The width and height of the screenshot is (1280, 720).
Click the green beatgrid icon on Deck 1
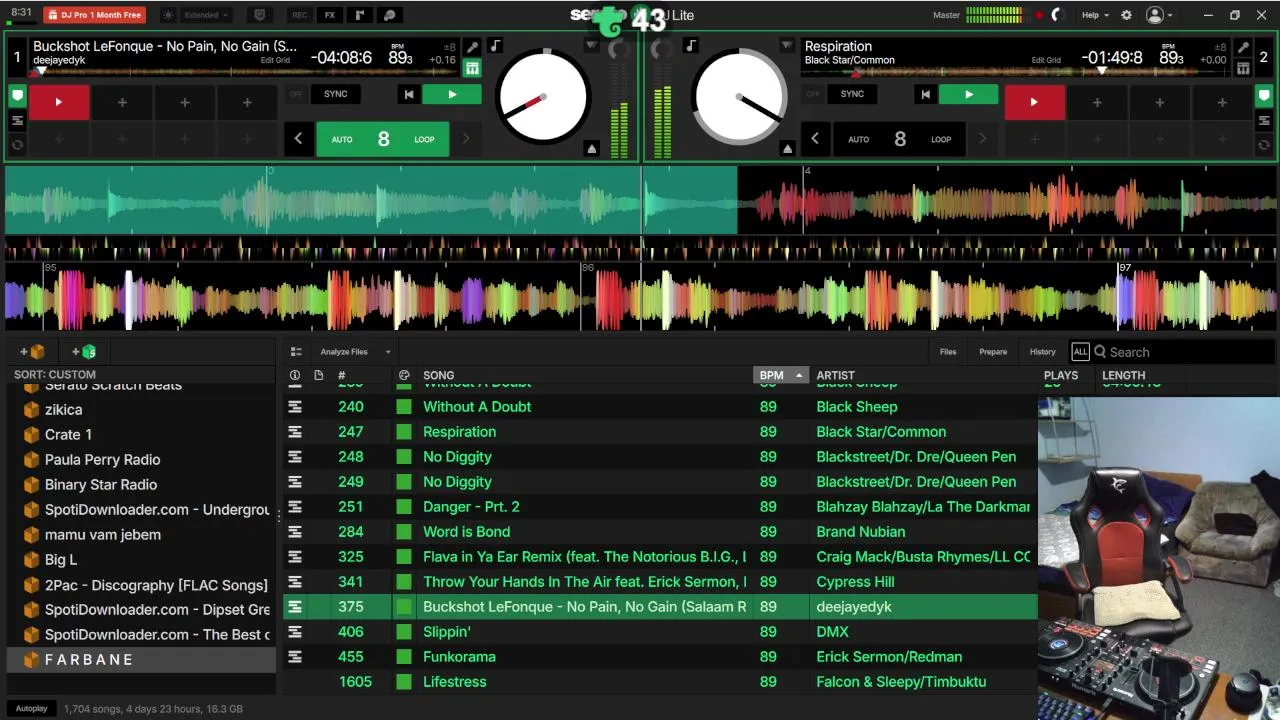(472, 68)
